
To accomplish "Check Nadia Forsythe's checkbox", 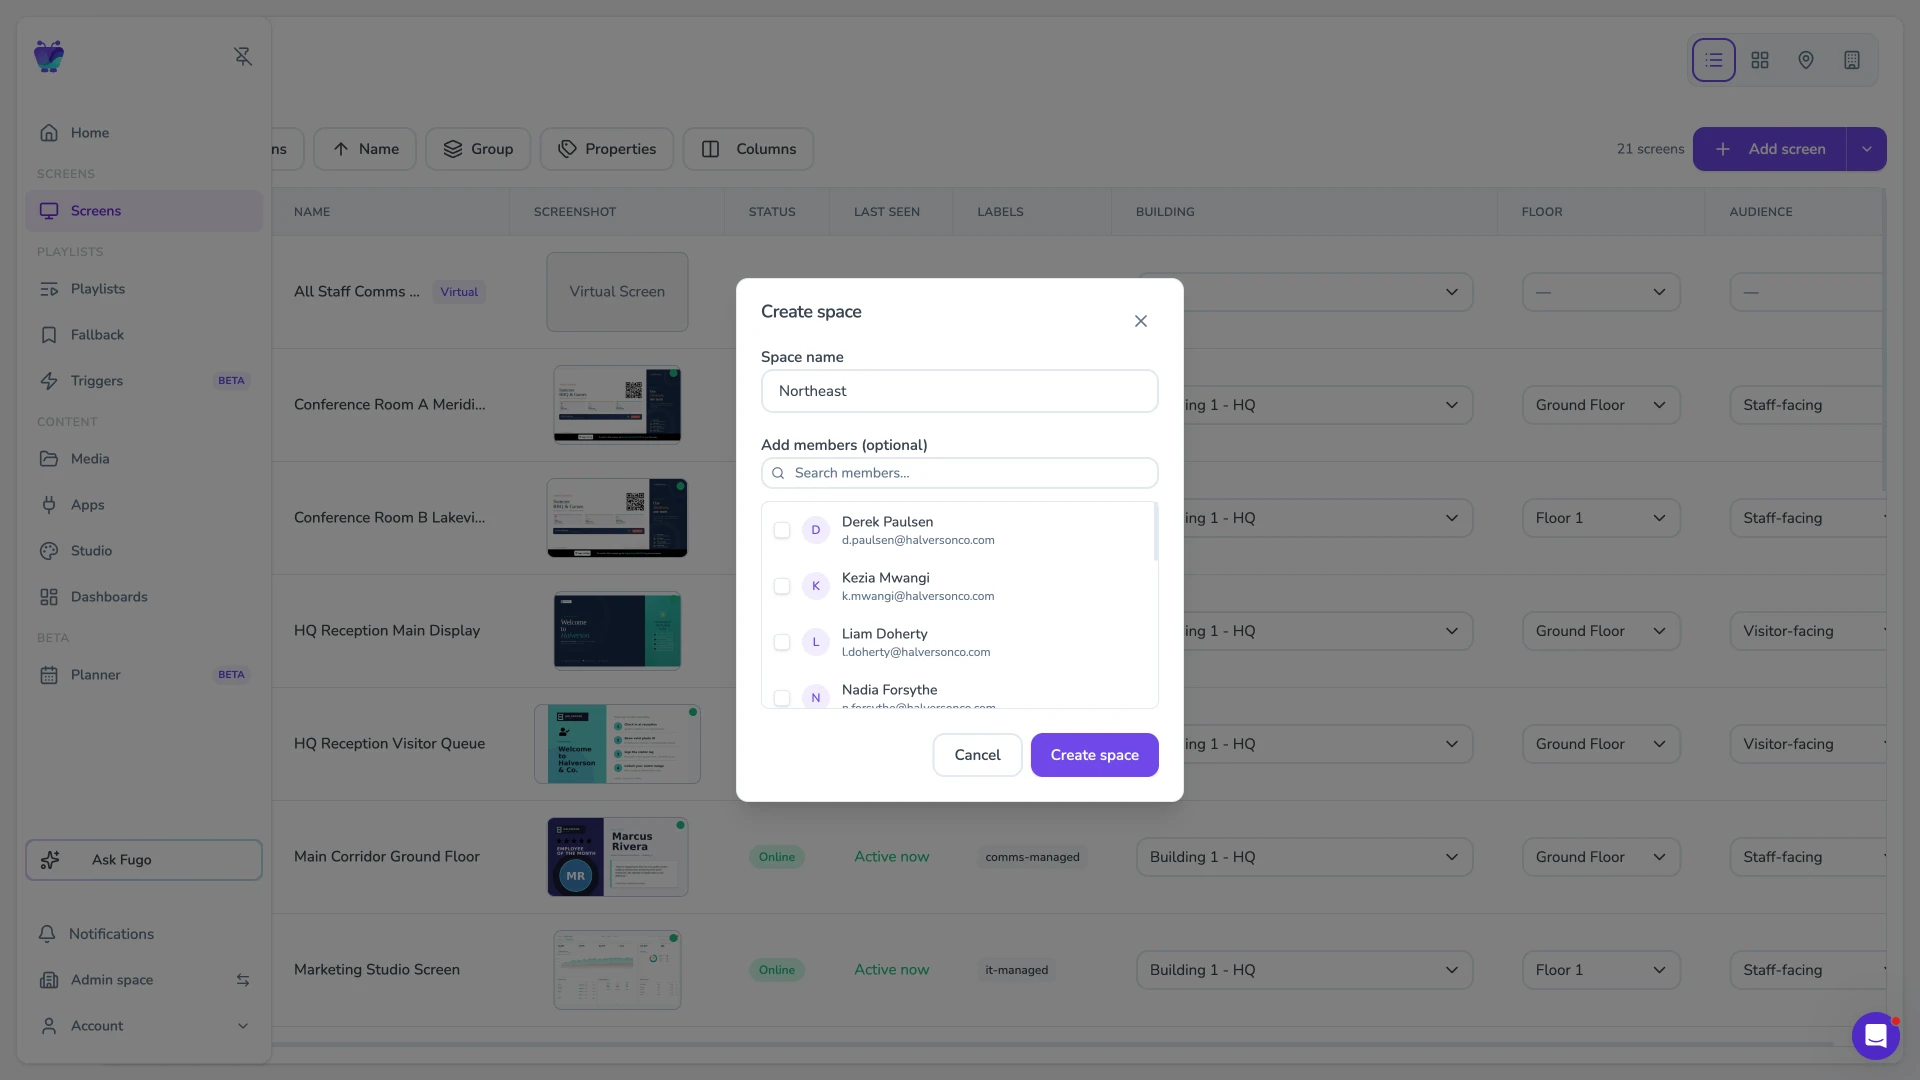I will [782, 698].
